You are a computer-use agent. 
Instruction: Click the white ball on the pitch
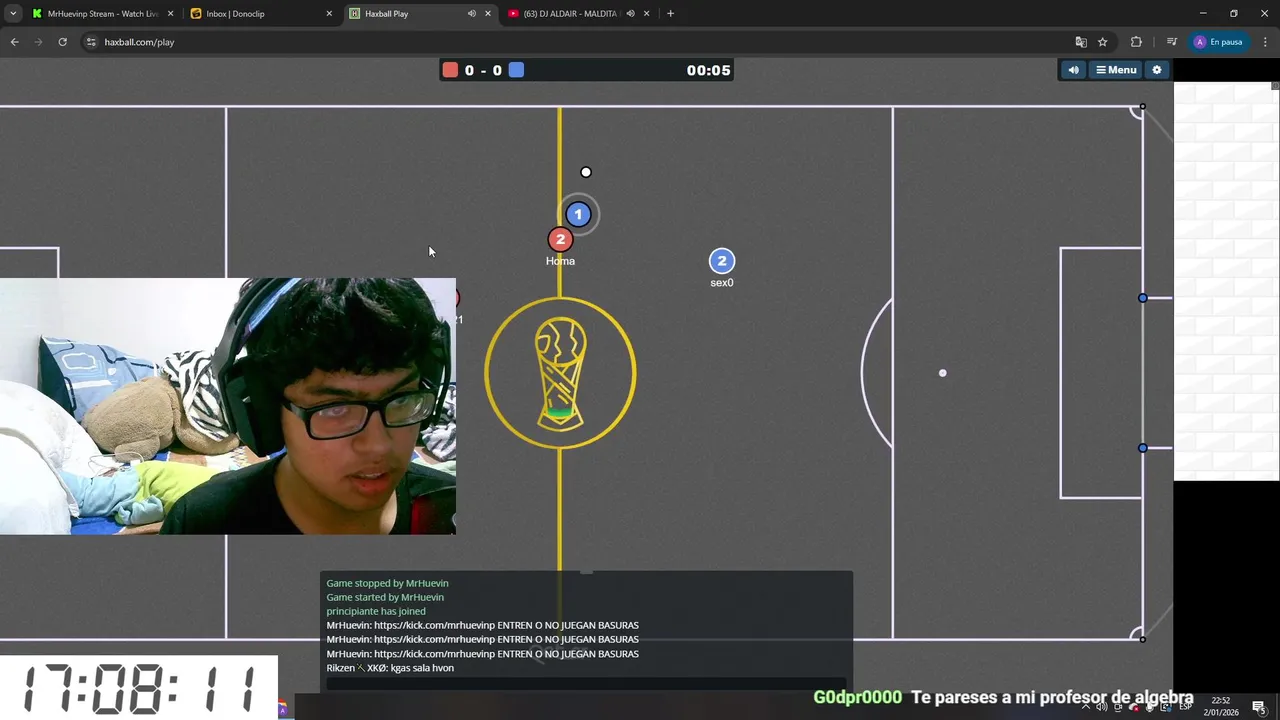[x=586, y=172]
